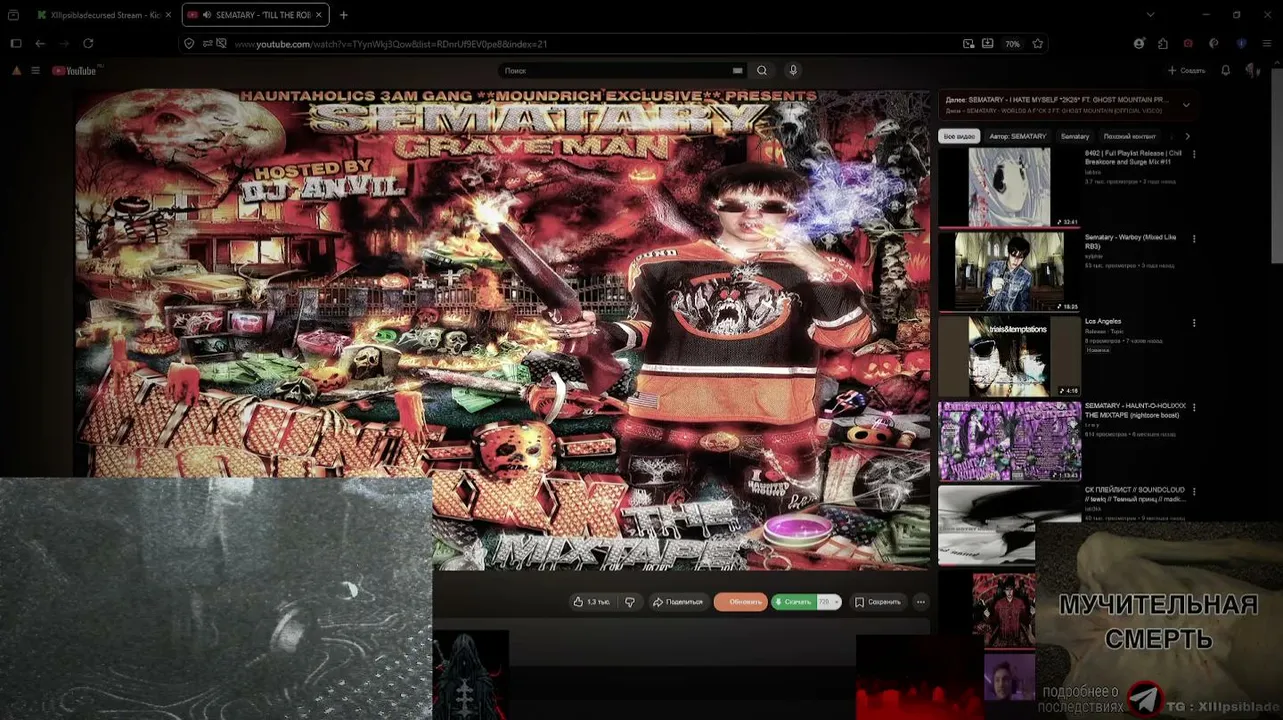Open the browser application menu

tap(1265, 44)
